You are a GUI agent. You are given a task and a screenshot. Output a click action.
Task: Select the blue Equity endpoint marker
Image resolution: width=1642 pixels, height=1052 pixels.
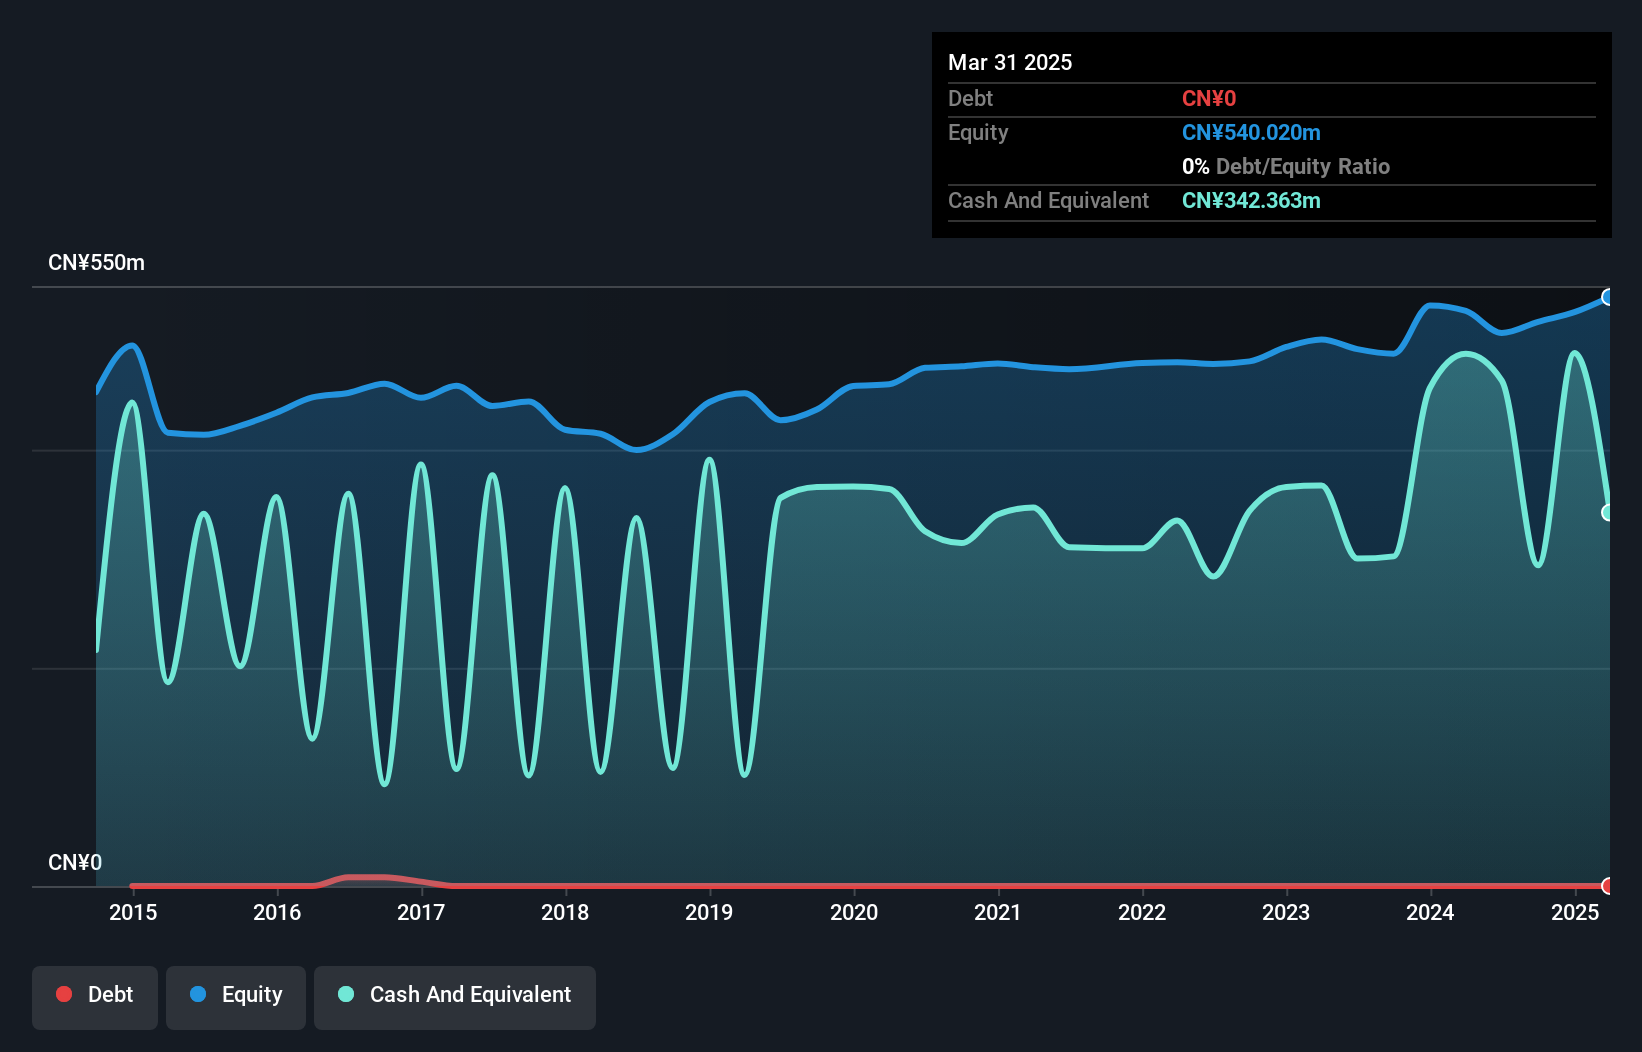(x=1608, y=297)
